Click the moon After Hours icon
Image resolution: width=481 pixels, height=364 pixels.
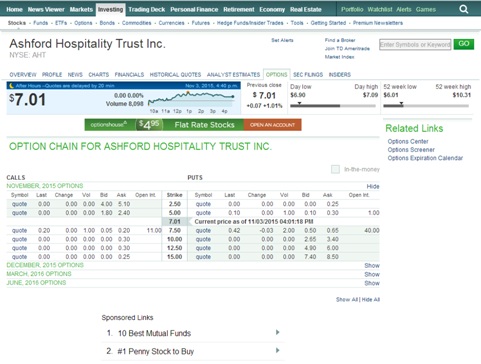(11, 86)
